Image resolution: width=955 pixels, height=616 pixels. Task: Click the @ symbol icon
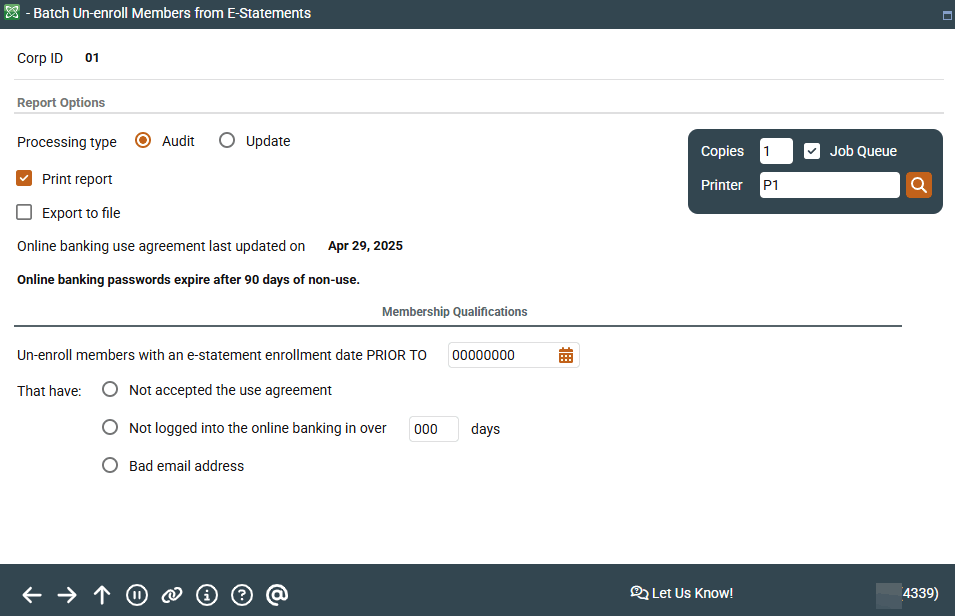278,595
